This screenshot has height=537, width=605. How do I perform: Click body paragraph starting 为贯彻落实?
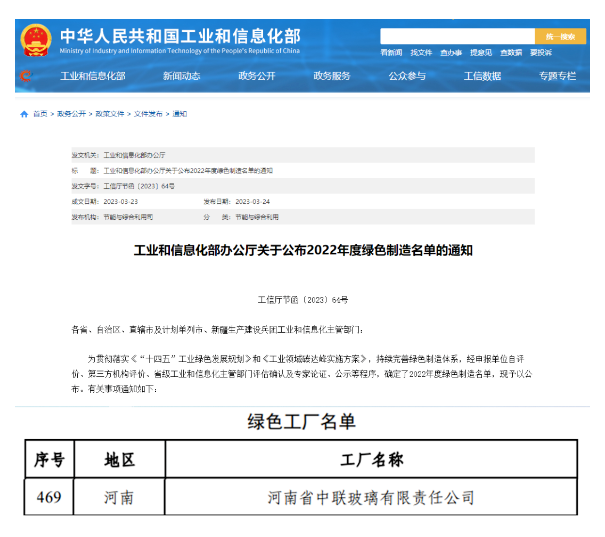[302, 374]
